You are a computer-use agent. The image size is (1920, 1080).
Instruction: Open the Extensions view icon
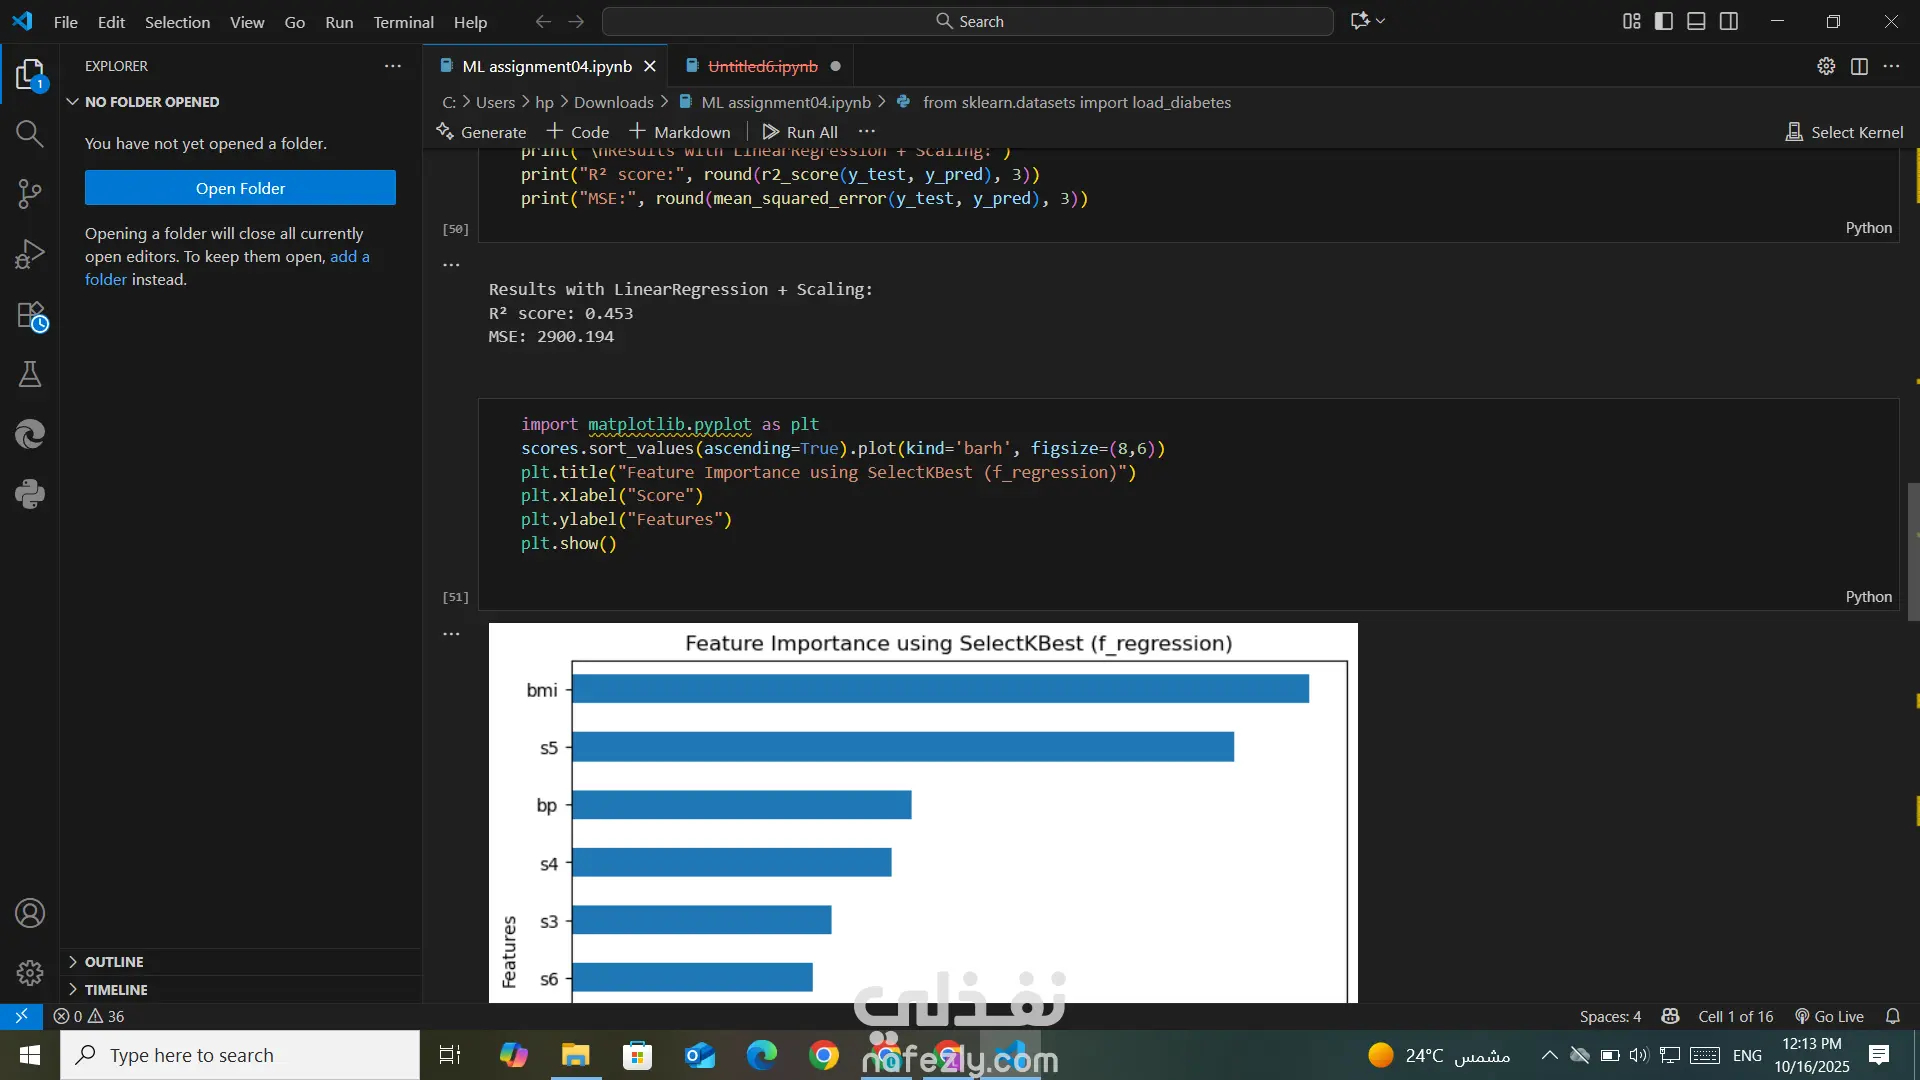(x=30, y=316)
